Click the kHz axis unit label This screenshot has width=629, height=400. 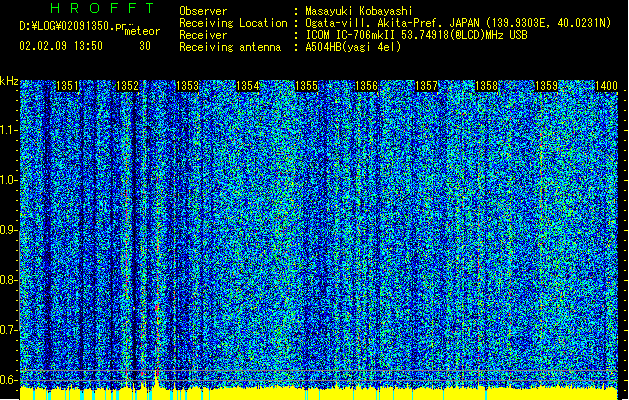(9, 81)
